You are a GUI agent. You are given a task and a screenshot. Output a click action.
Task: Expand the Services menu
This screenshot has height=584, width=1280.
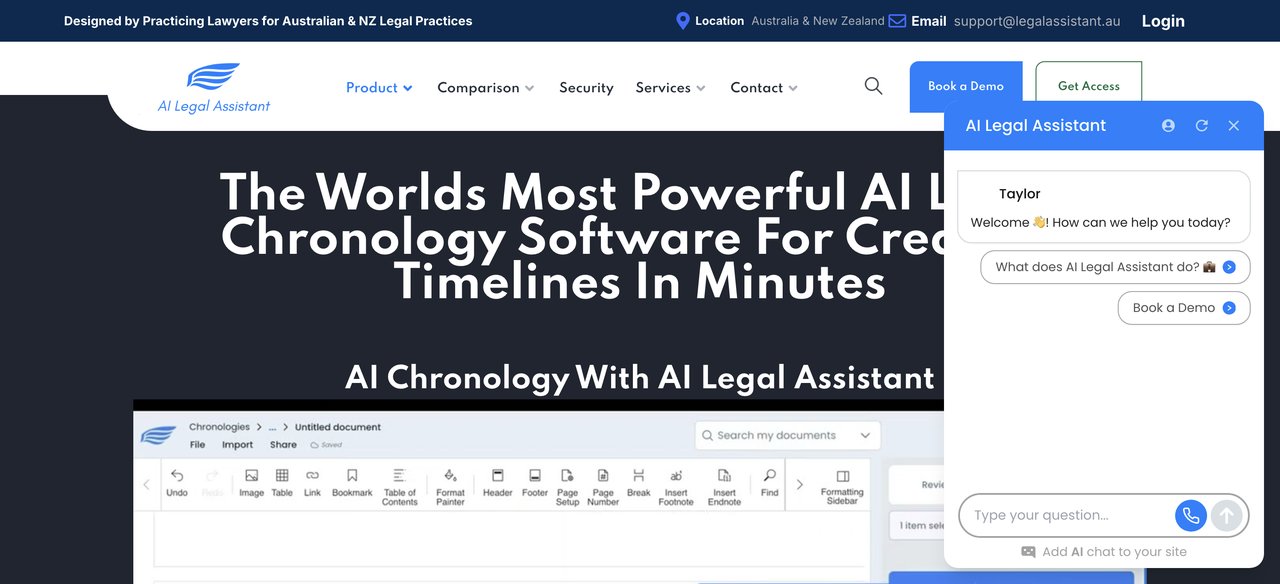pos(671,88)
